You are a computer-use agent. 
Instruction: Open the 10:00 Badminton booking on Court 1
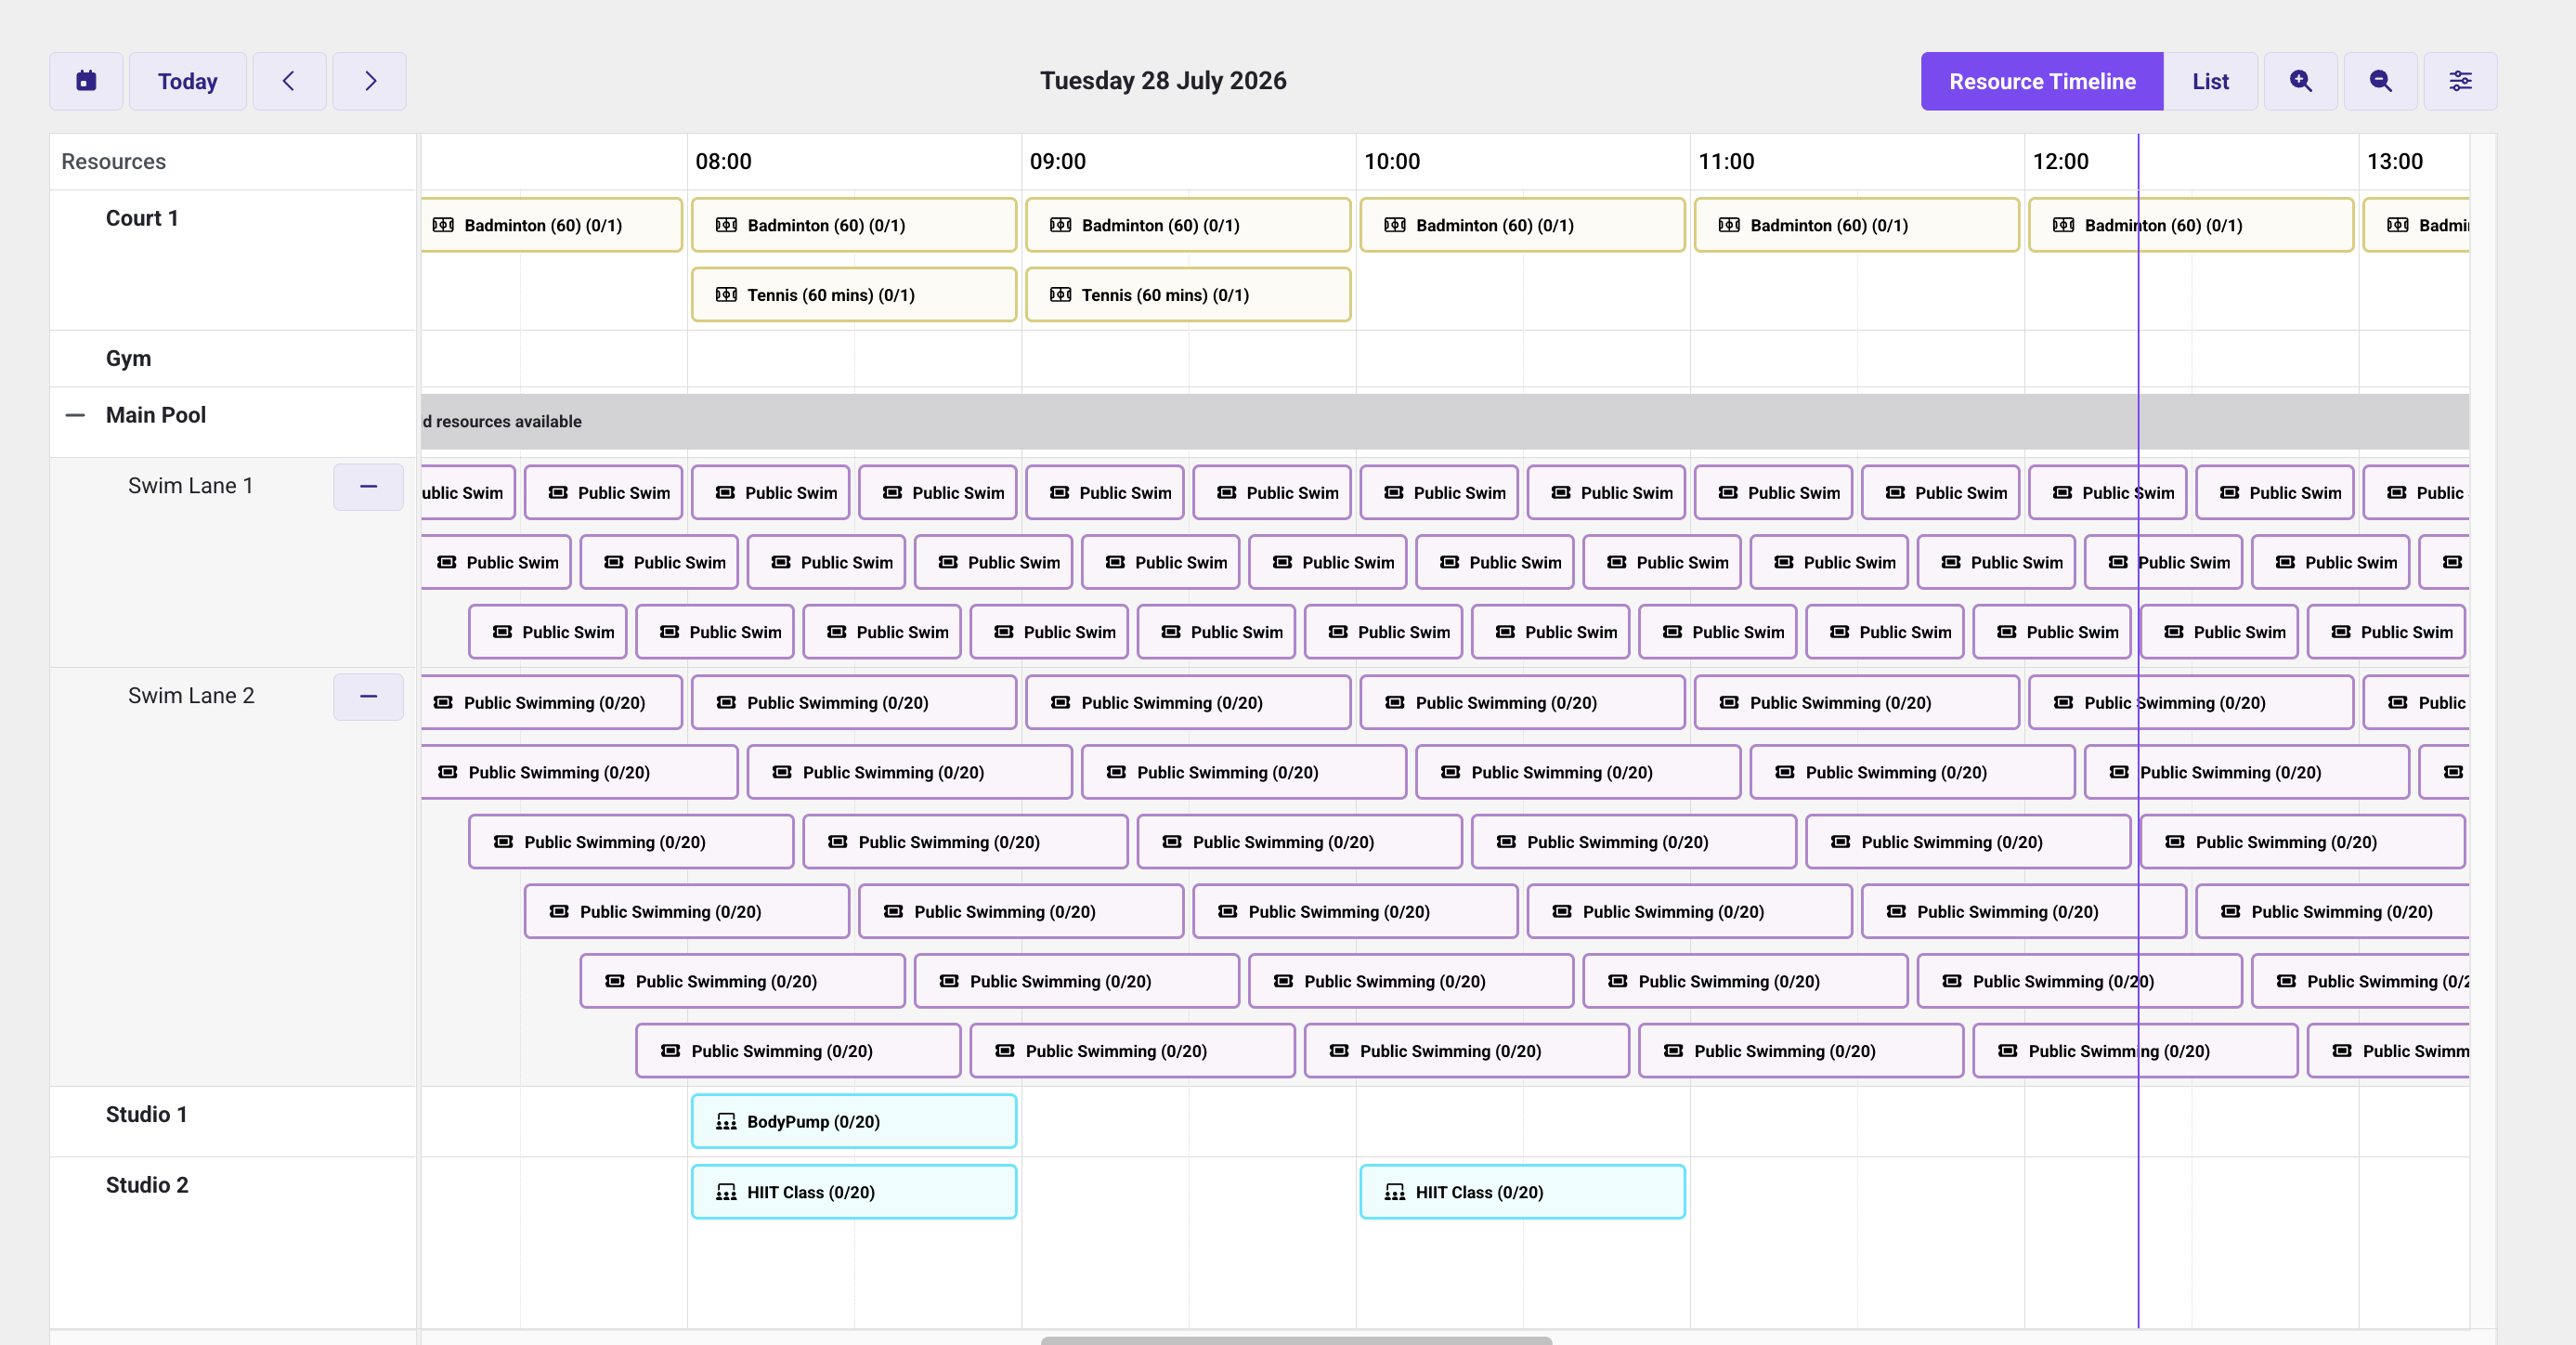(1522, 225)
